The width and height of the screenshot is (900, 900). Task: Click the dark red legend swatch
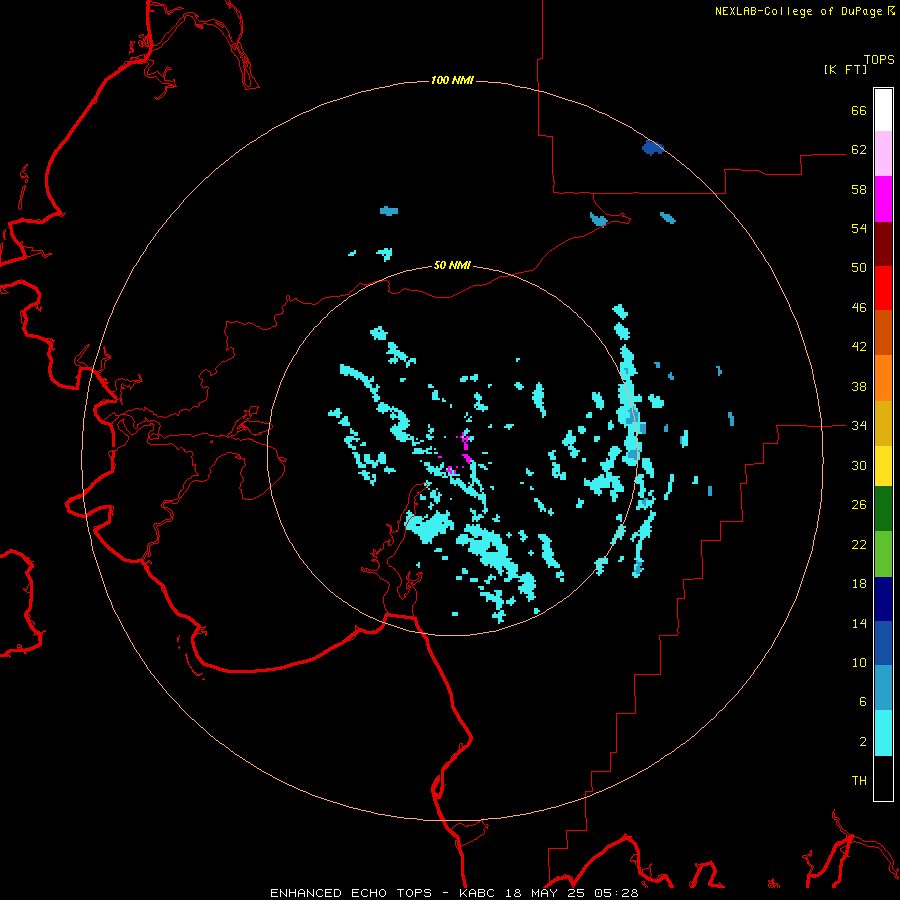883,243
